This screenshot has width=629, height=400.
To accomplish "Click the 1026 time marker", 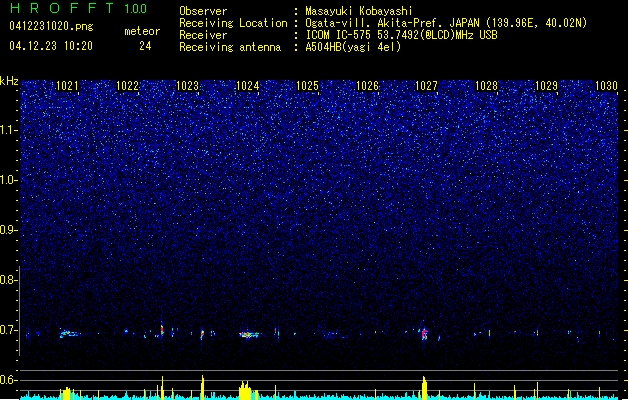I will click(x=367, y=86).
